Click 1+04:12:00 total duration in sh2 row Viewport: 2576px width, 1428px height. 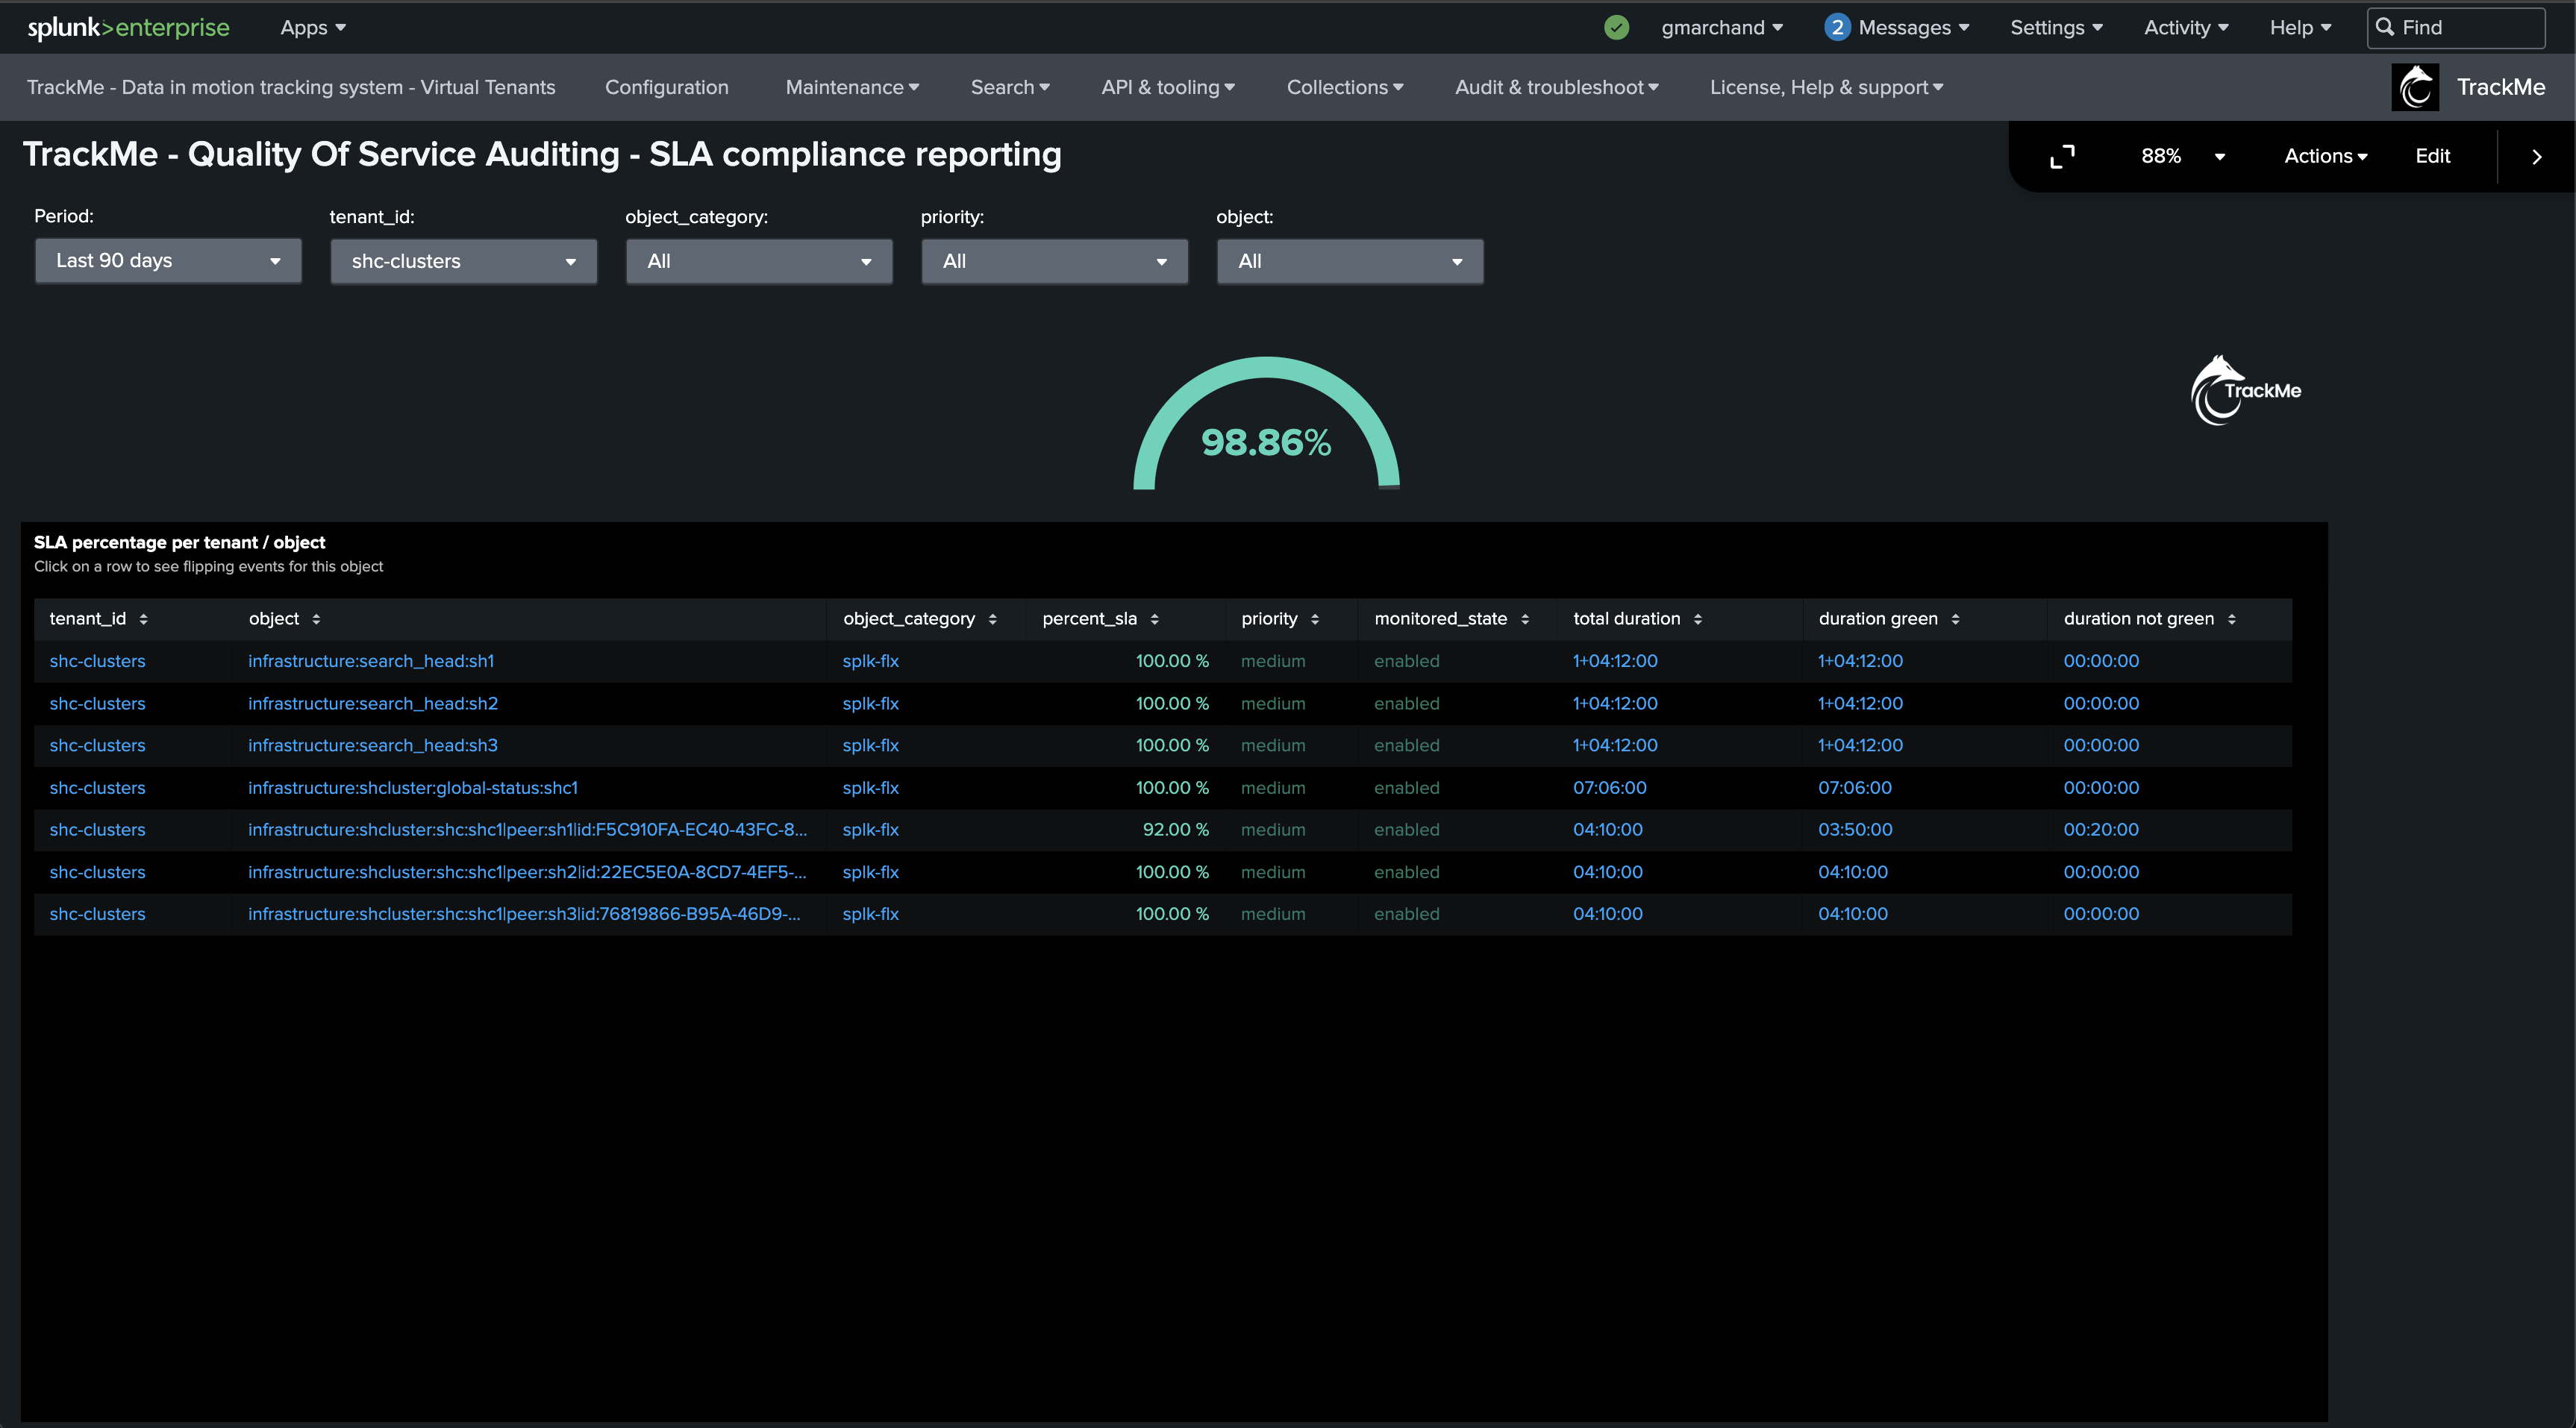(x=1614, y=704)
